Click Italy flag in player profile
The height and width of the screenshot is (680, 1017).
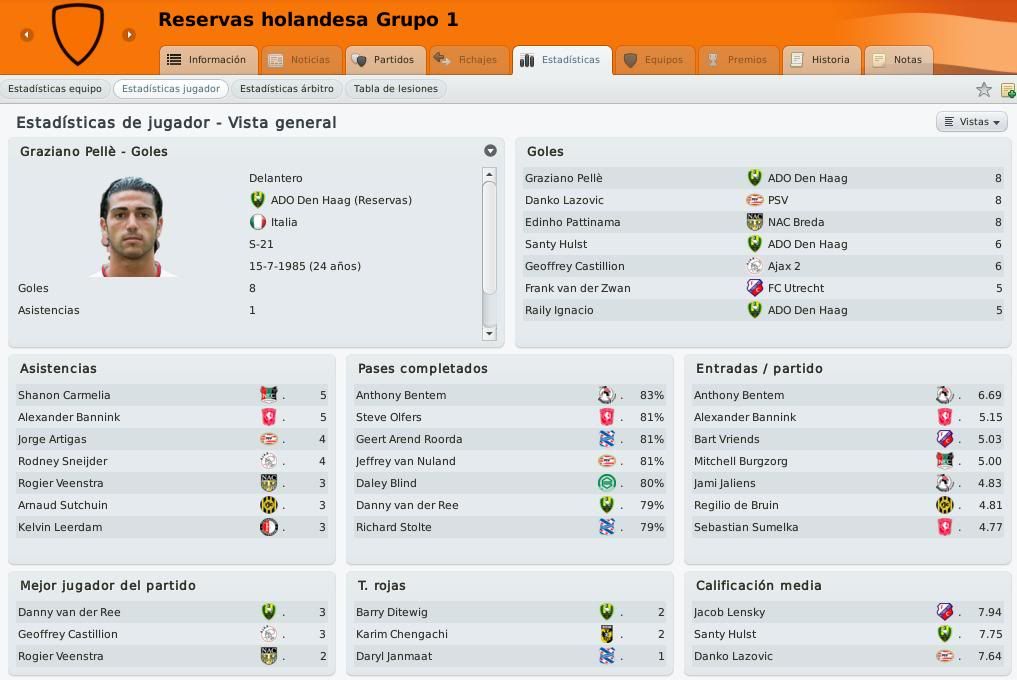click(x=257, y=222)
